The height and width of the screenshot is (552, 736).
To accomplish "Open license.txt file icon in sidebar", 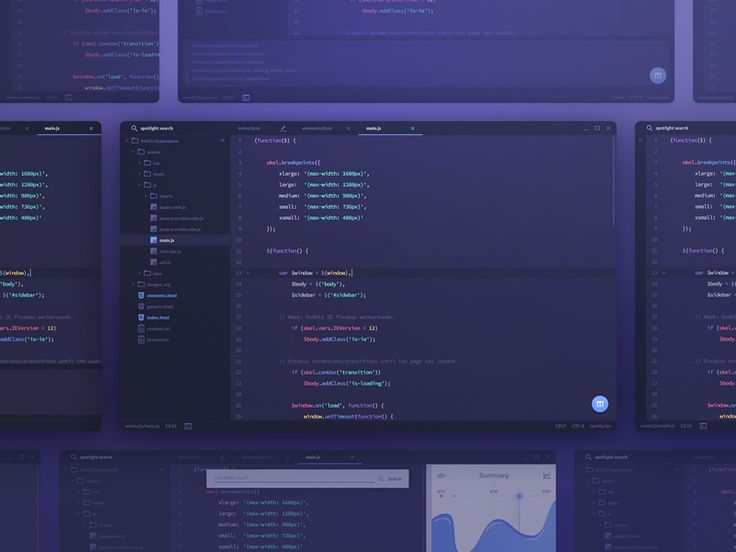I will click(141, 339).
